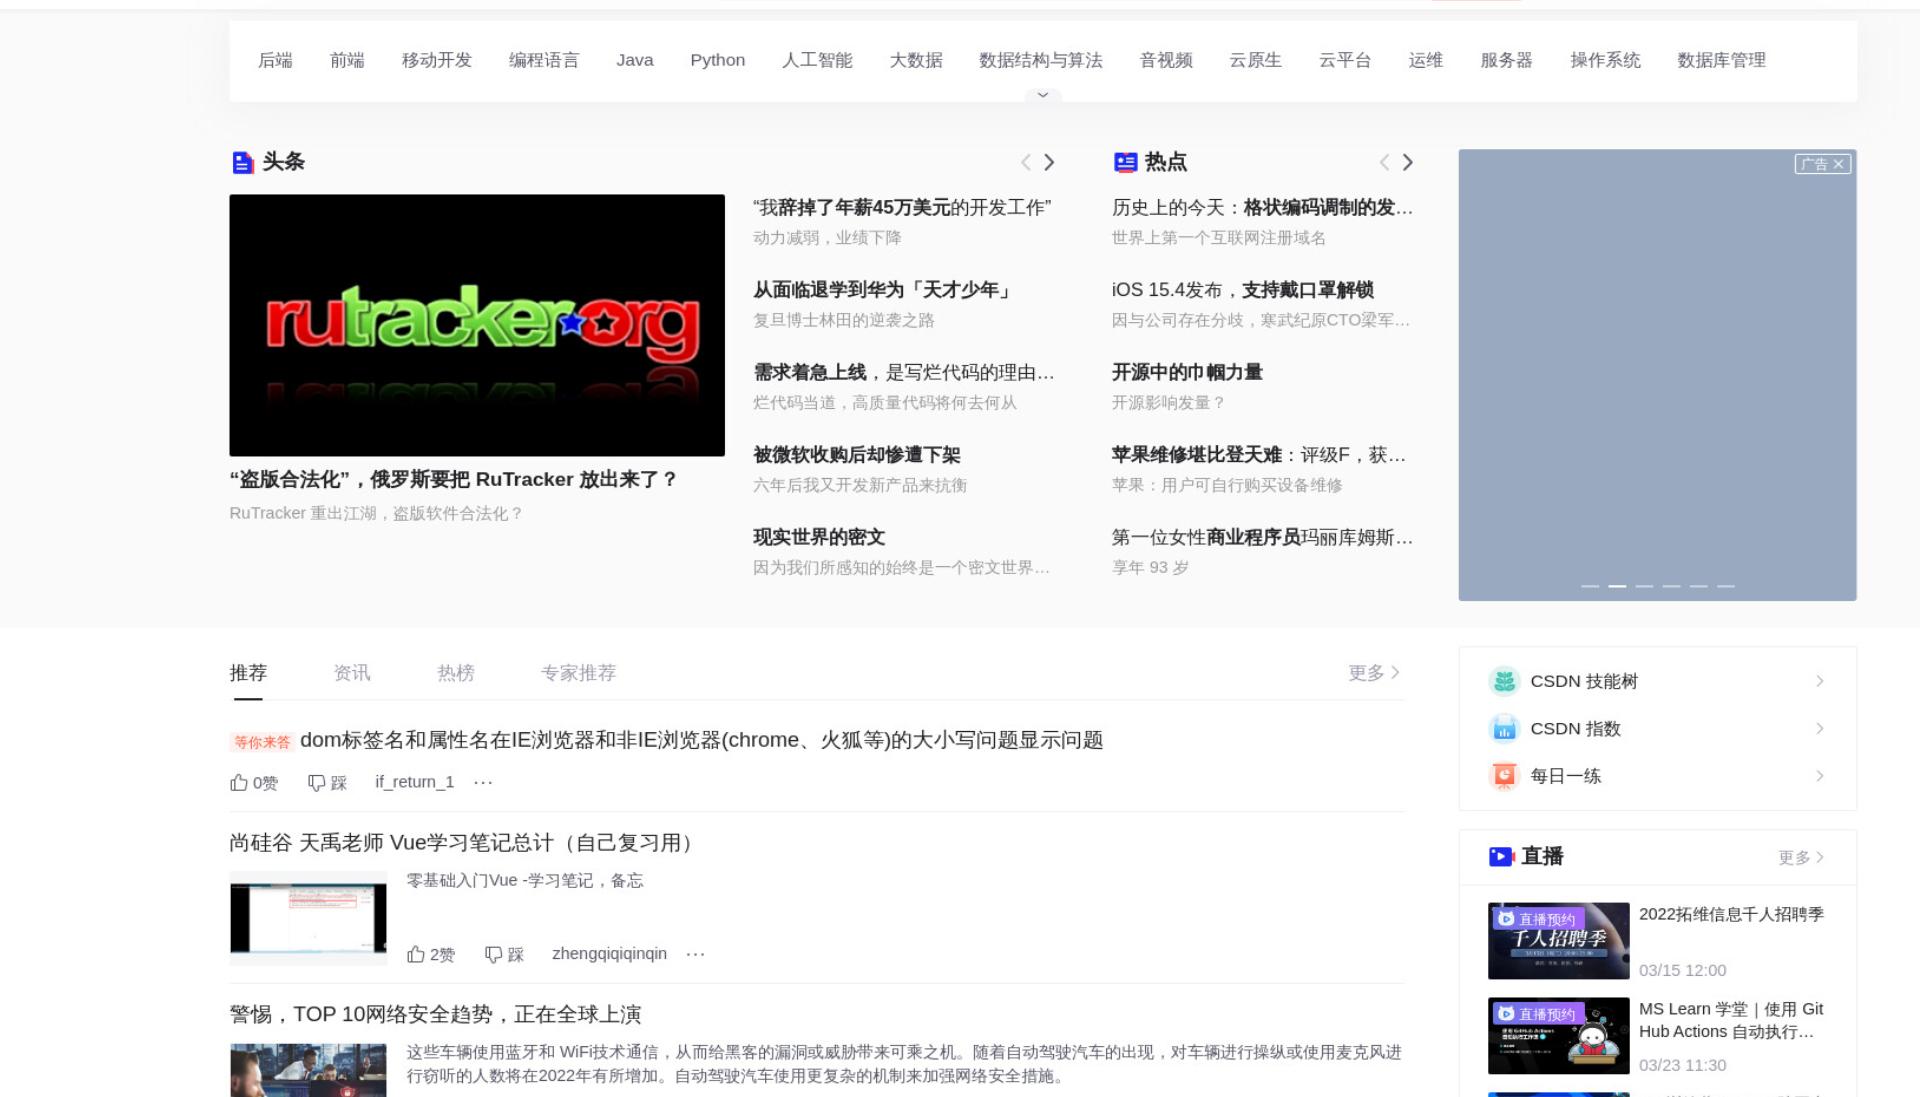Expand the category bar with down chevron

[1043, 95]
